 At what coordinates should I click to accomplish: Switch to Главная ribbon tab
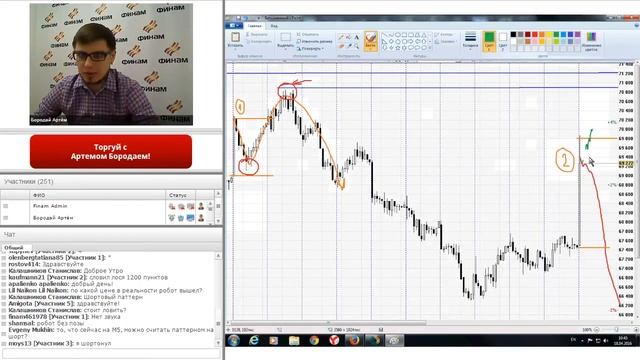point(254,26)
